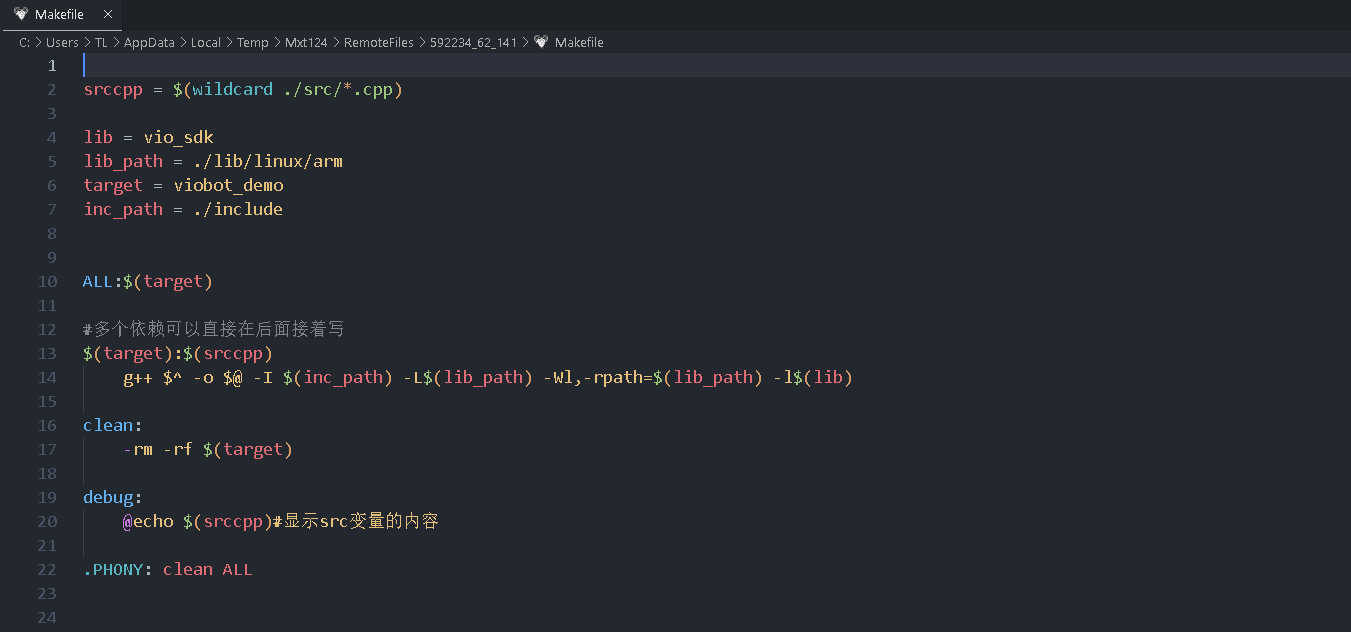This screenshot has height=632, width=1351.
Task: Click the comment '#显示src变量的内容' on line 20
Action: tap(356, 521)
